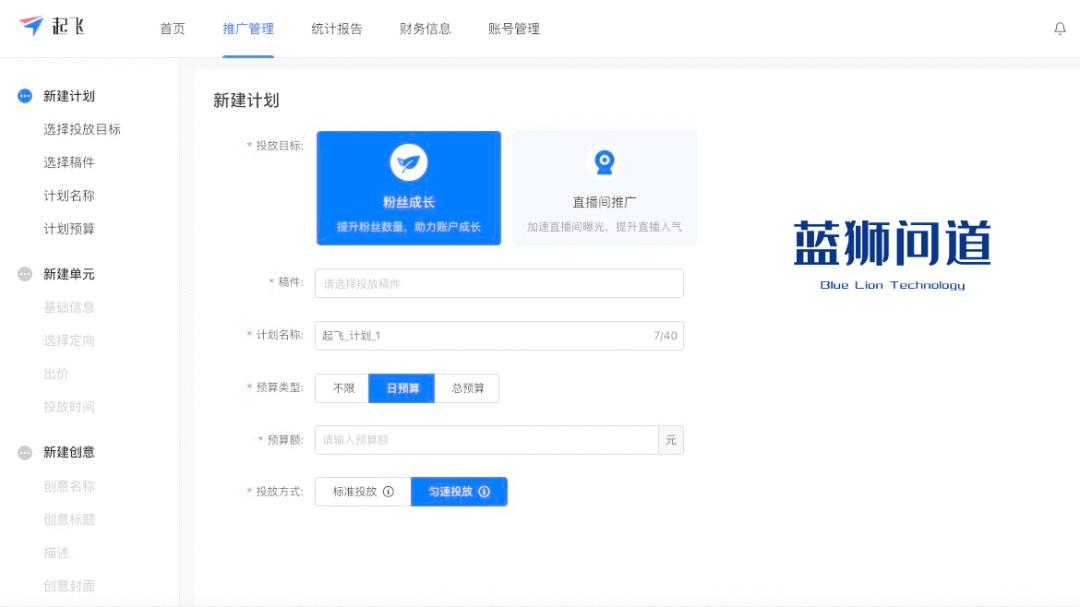This screenshot has height=607, width=1080.
Task: Click the leaf icon on 粉丝成长 card
Action: (408, 160)
